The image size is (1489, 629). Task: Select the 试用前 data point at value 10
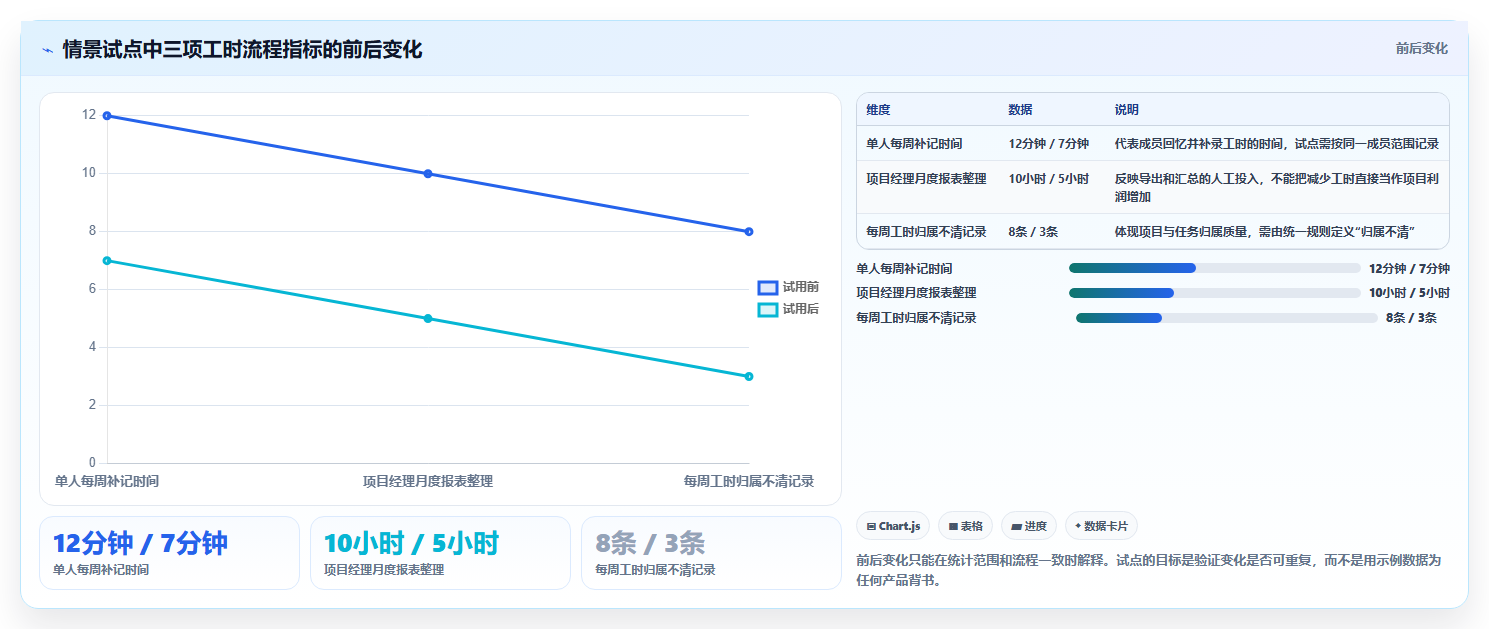(428, 174)
